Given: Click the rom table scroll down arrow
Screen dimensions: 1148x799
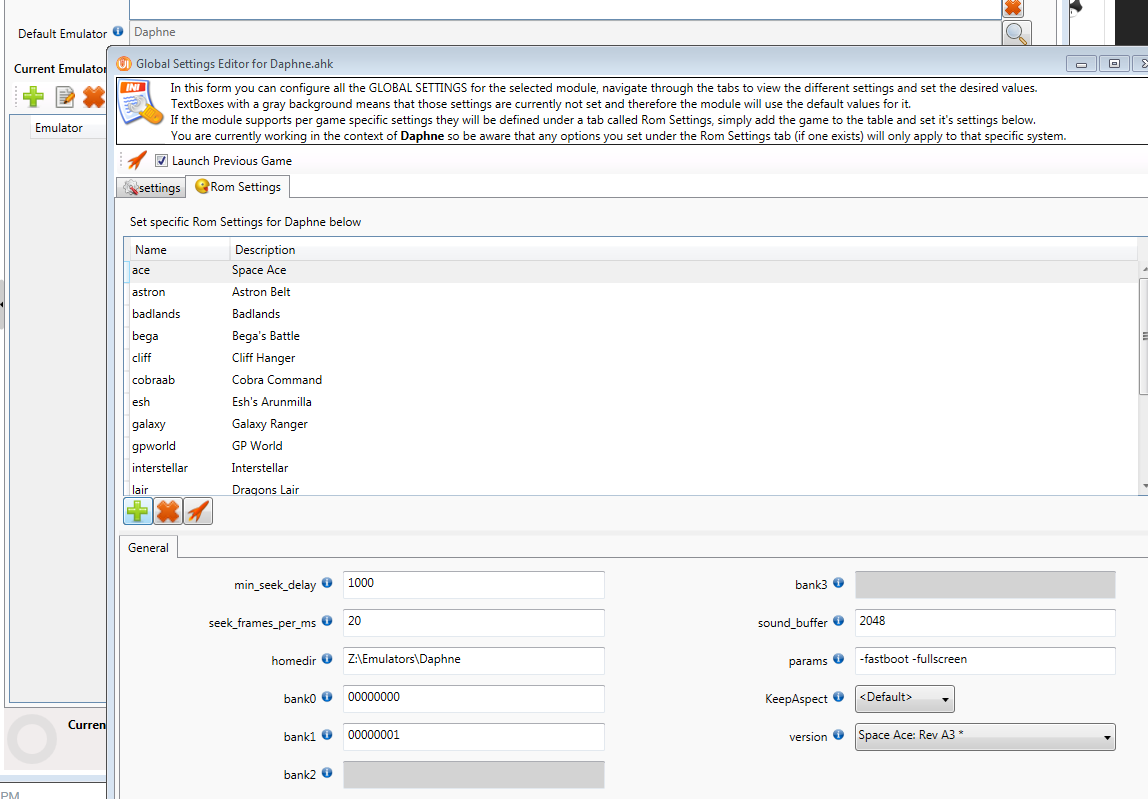Looking at the screenshot, I should (1144, 486).
